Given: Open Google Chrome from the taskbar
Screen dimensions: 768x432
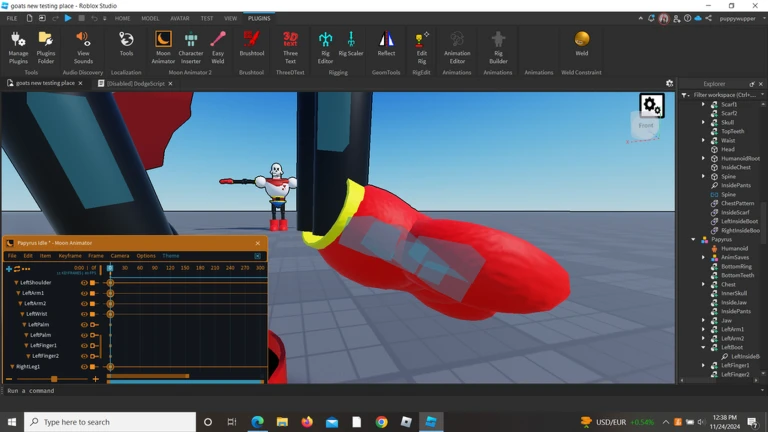Looking at the screenshot, I should [381, 422].
